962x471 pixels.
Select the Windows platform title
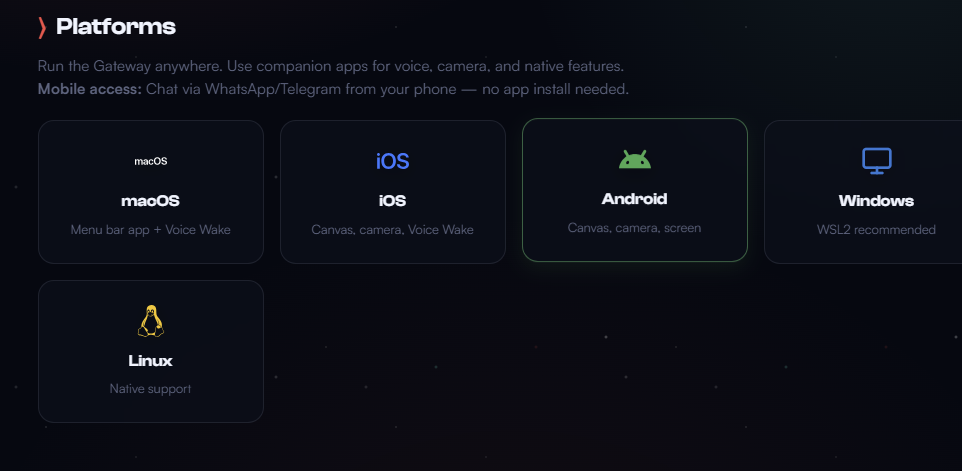point(876,200)
